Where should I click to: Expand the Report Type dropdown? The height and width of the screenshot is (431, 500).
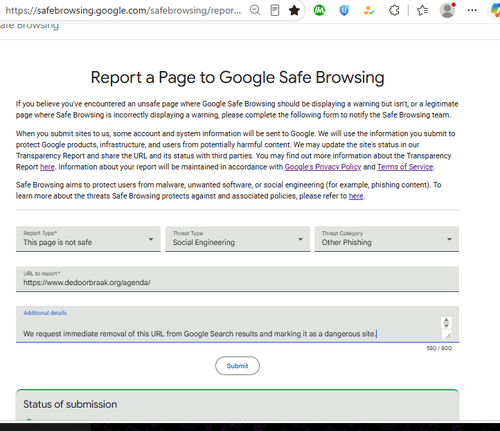point(88,239)
